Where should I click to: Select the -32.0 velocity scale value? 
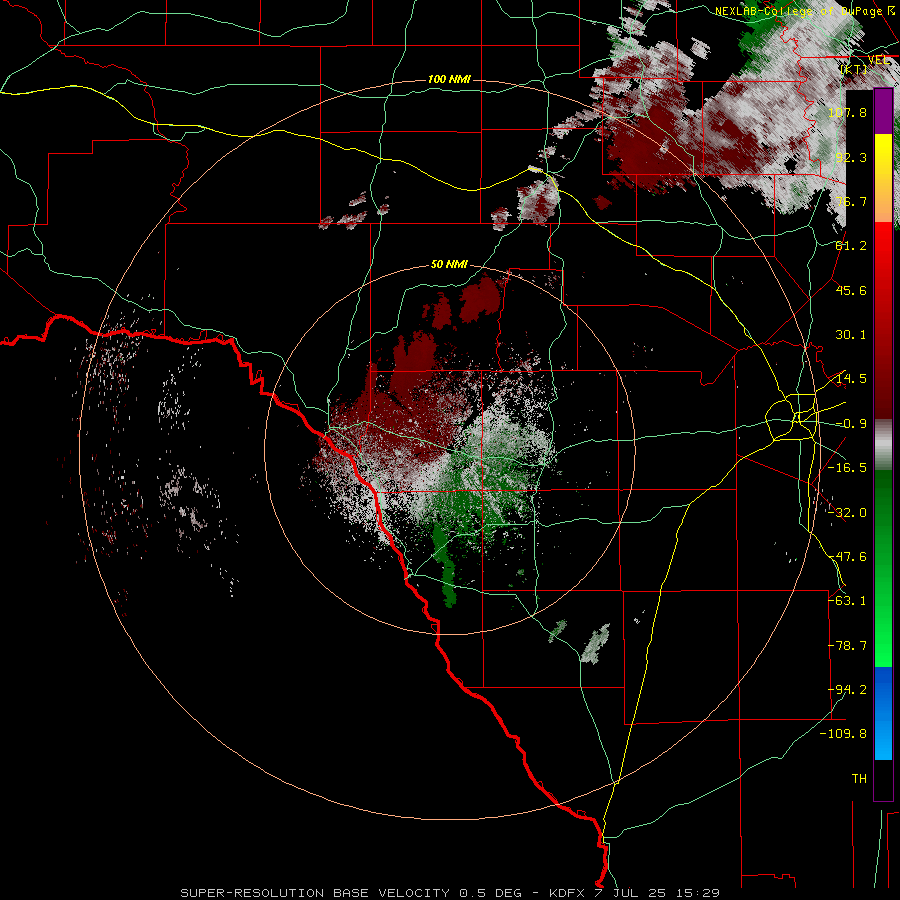(847, 513)
